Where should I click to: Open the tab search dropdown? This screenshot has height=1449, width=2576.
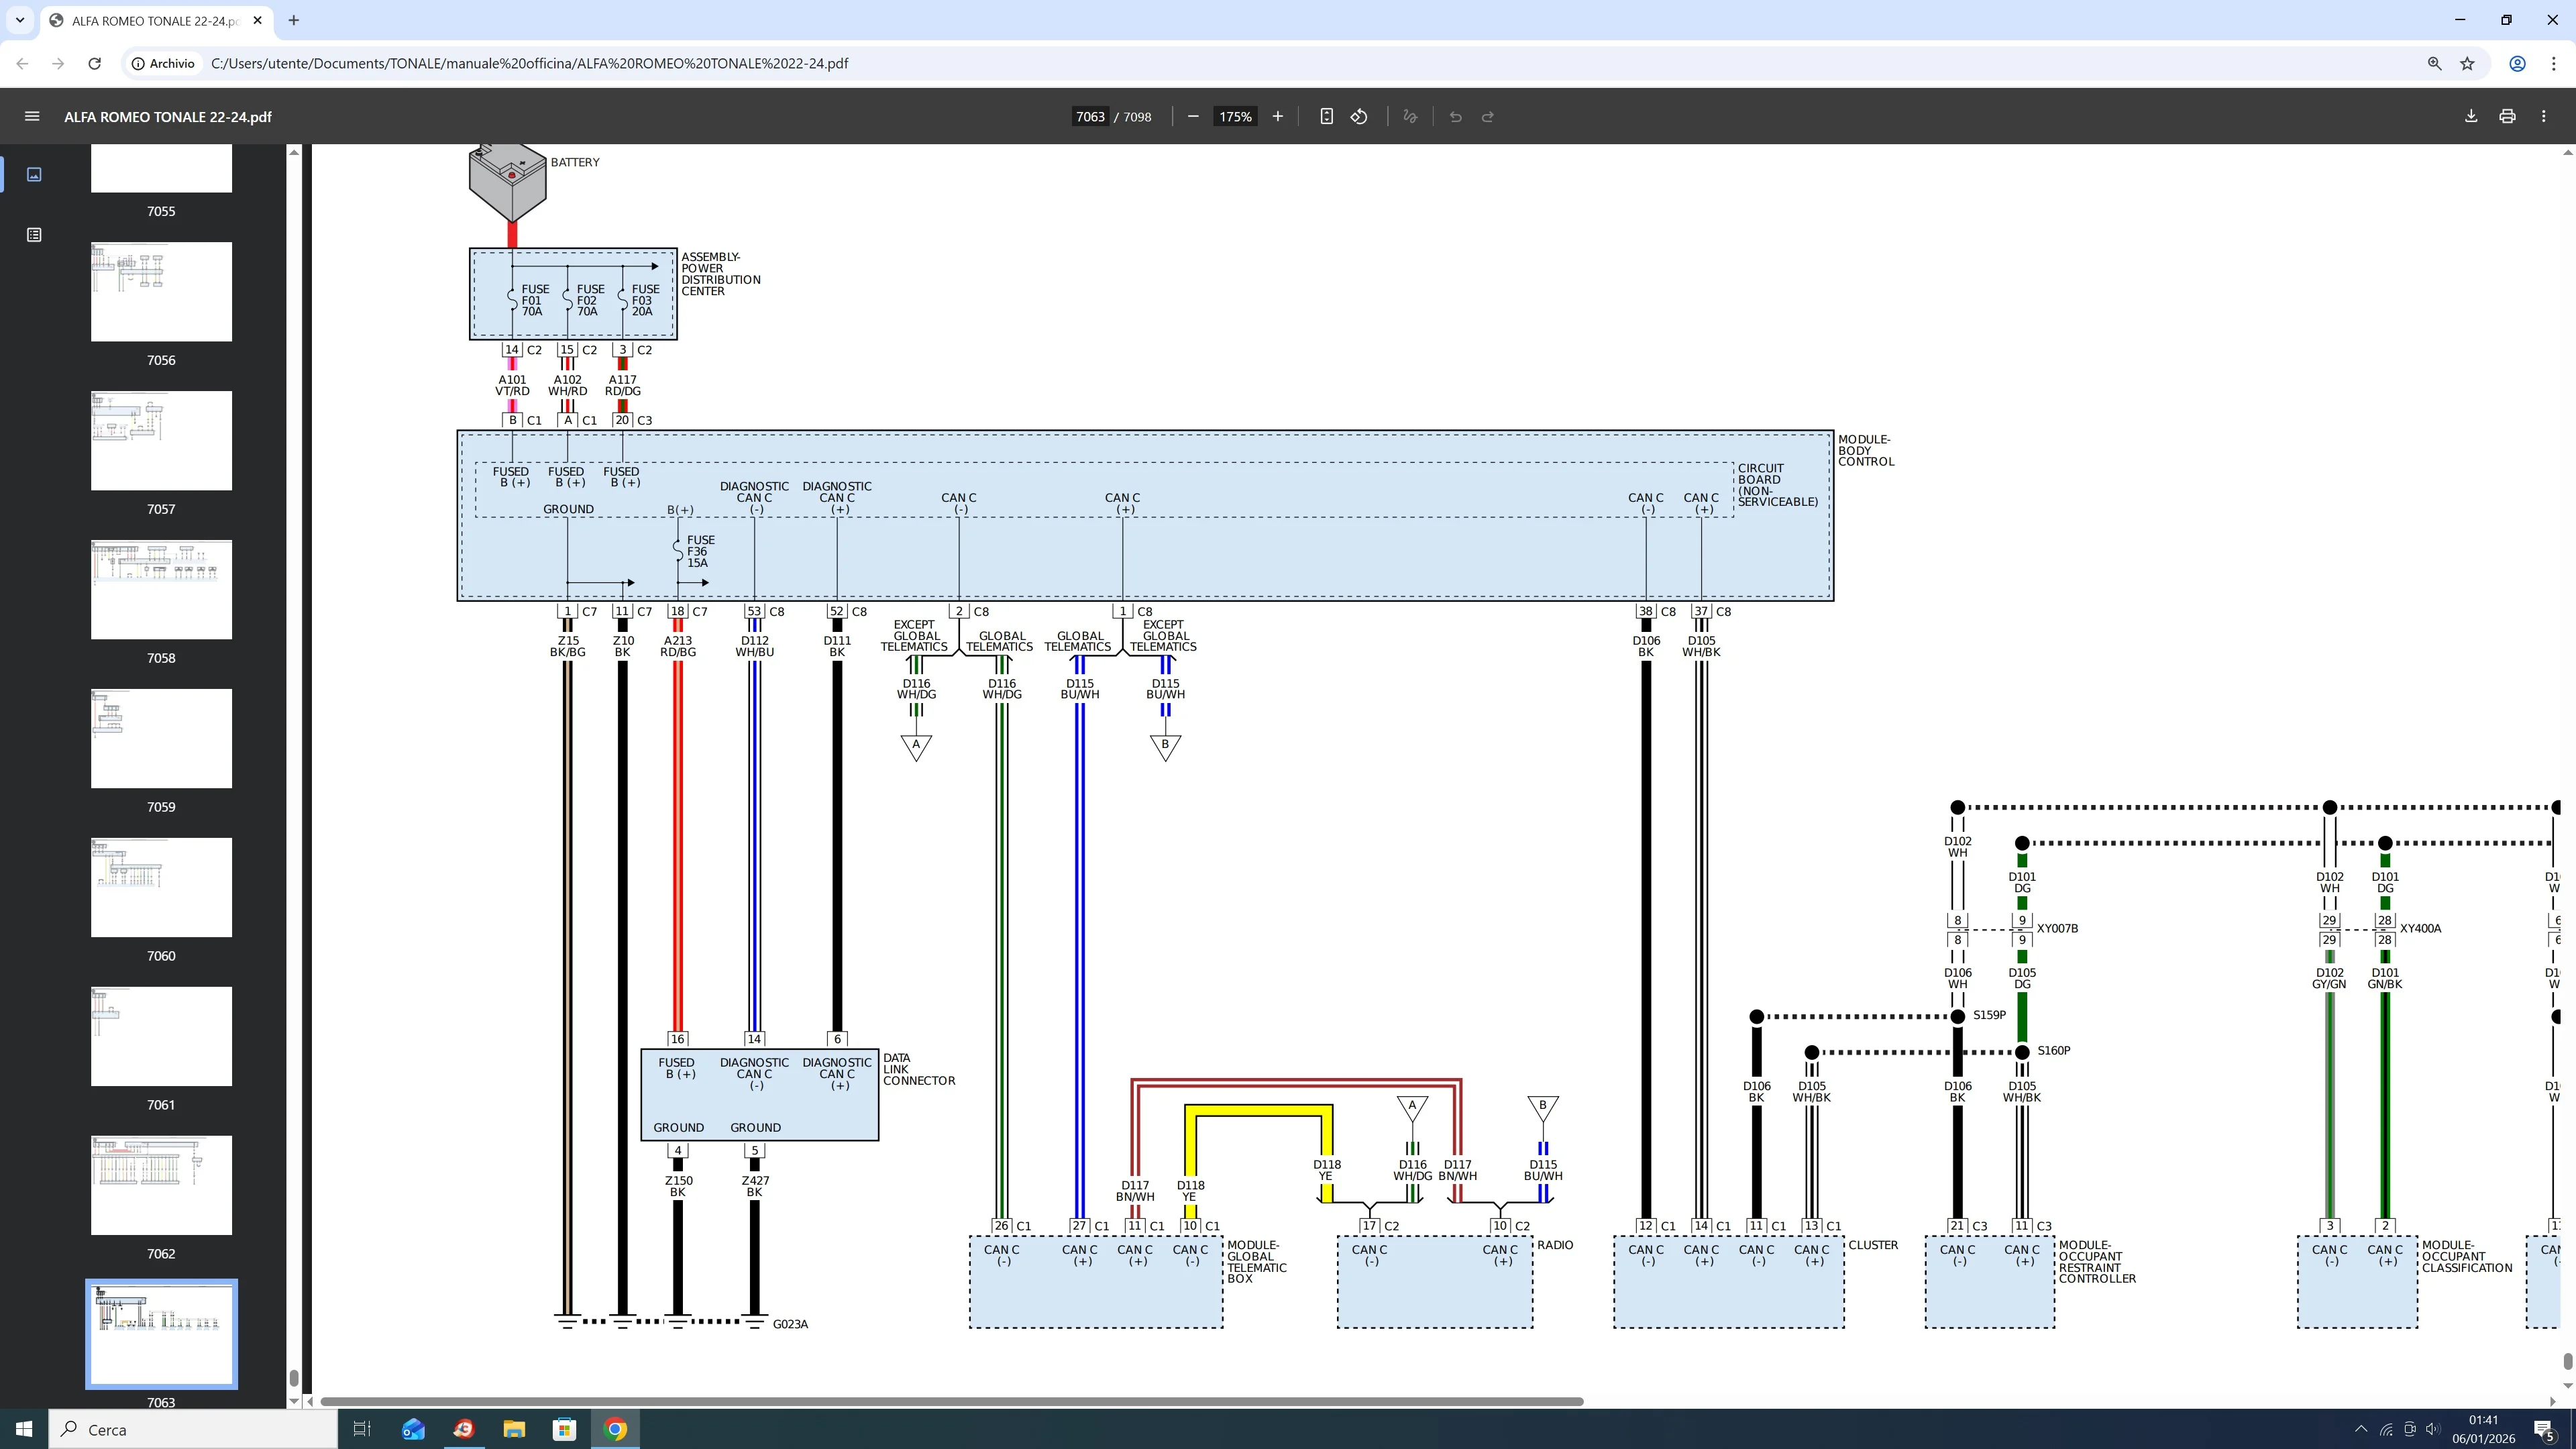click(x=20, y=20)
